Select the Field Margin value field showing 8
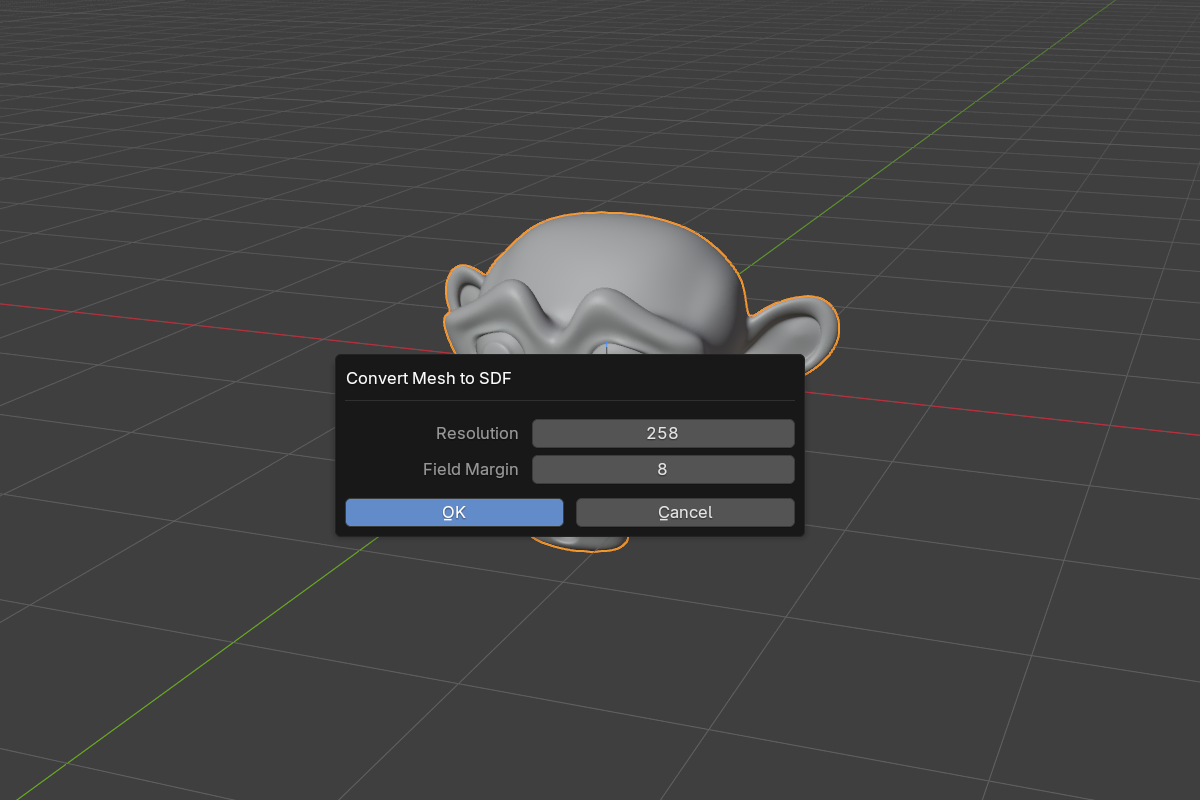 (663, 469)
